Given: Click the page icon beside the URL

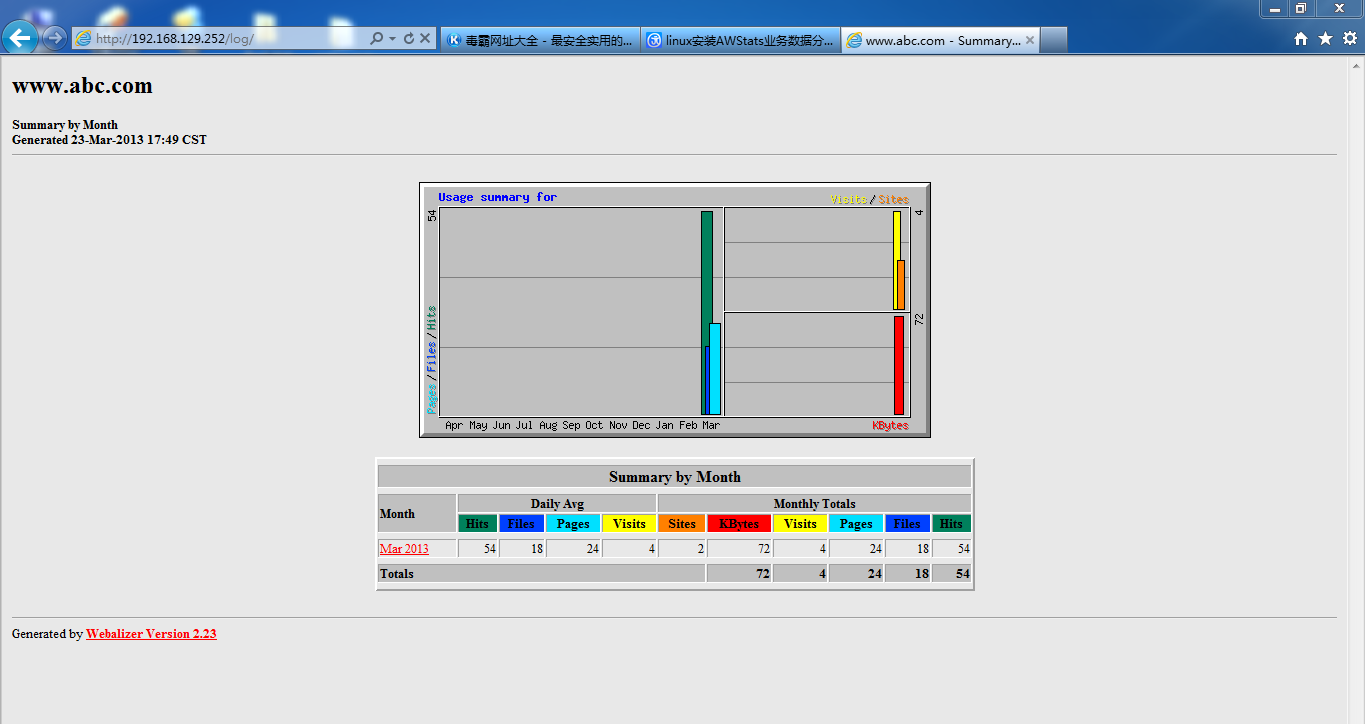Looking at the screenshot, I should coord(84,38).
